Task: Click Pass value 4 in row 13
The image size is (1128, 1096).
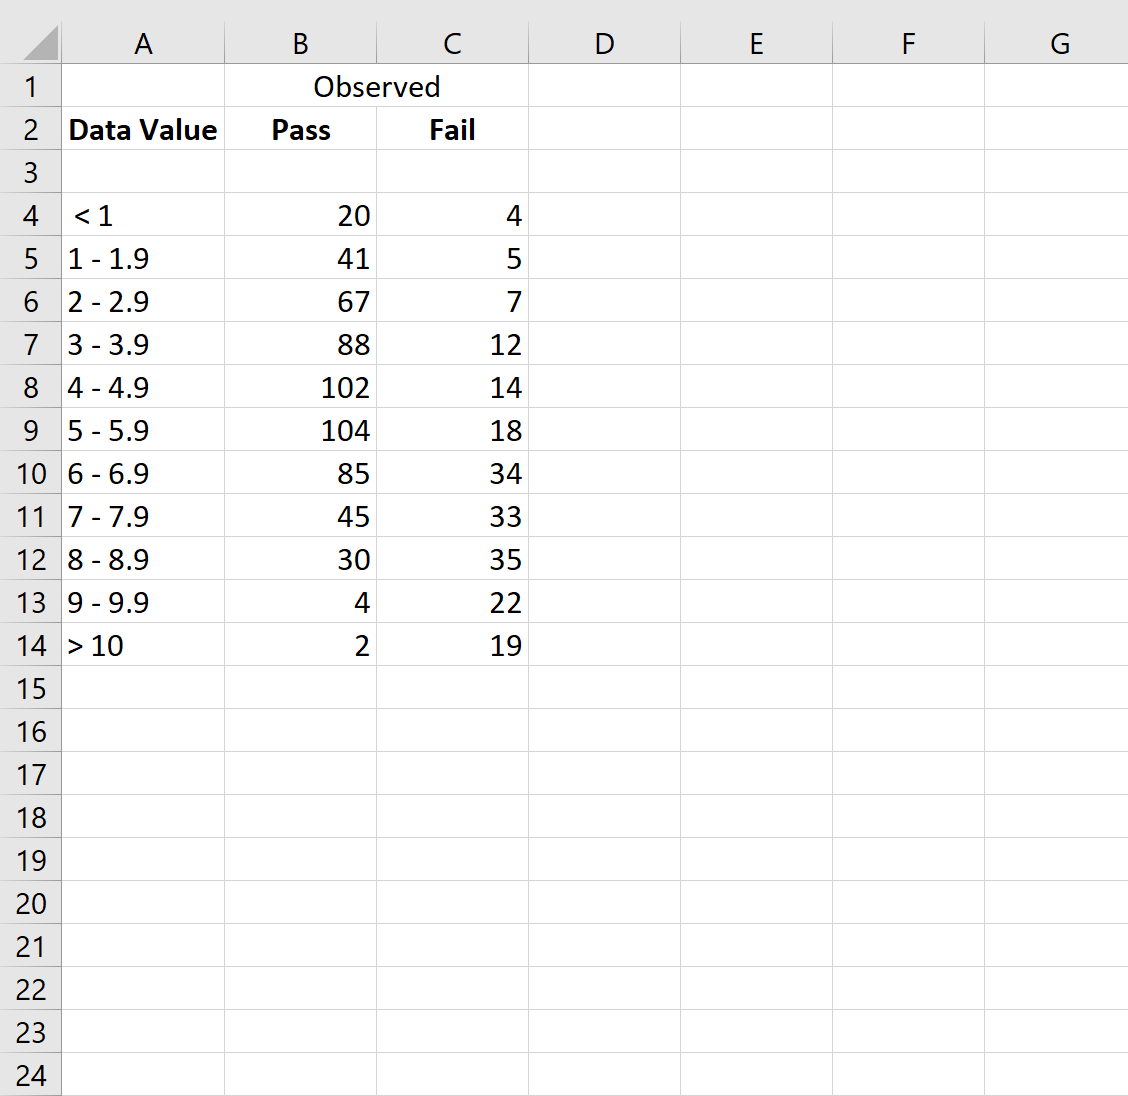Action: tap(301, 602)
